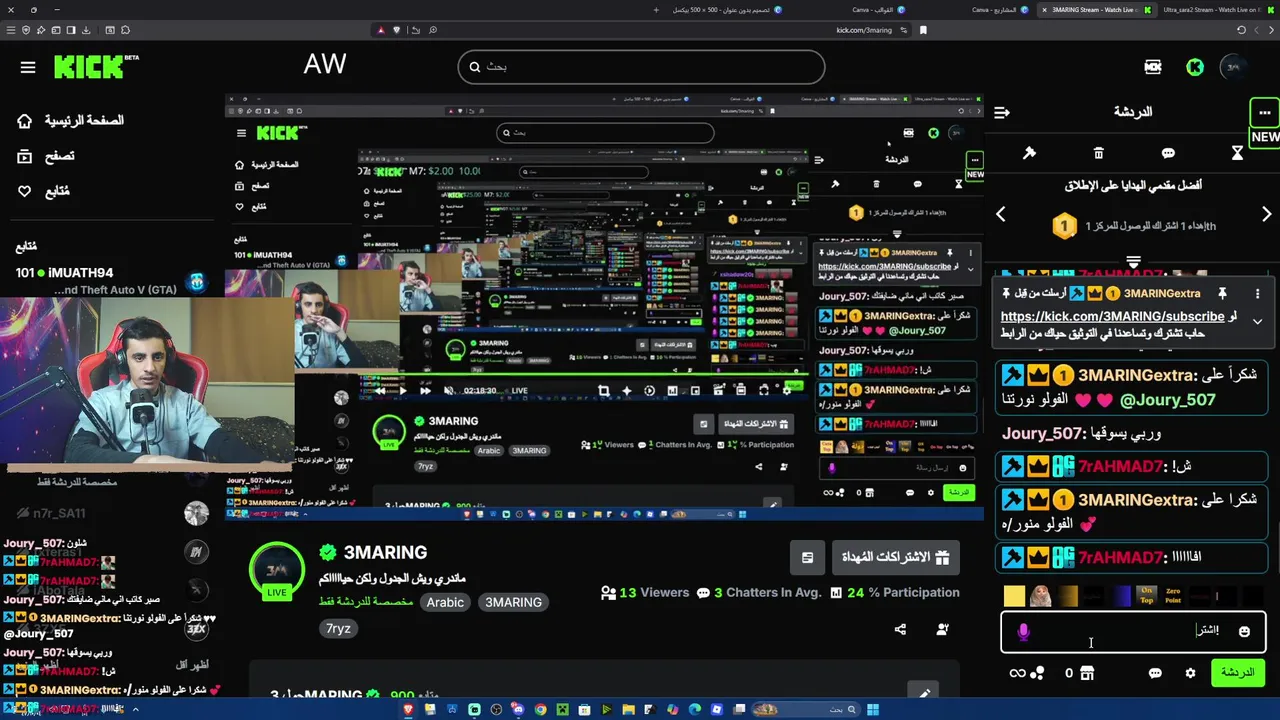Viewport: 1280px width, 720px height.
Task: Open the Gifted Subscriptions button
Action: 895,557
